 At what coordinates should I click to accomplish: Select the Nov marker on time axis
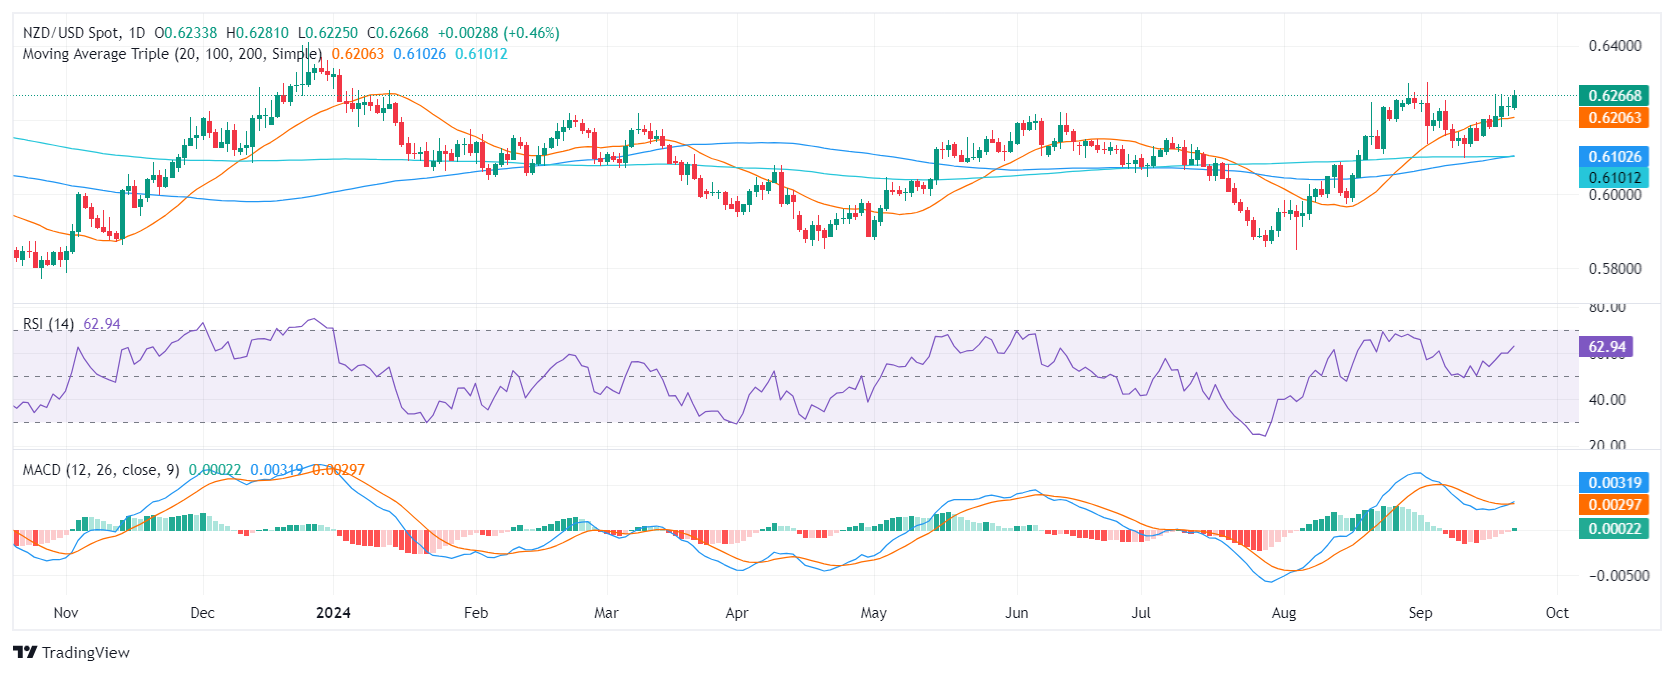point(66,613)
